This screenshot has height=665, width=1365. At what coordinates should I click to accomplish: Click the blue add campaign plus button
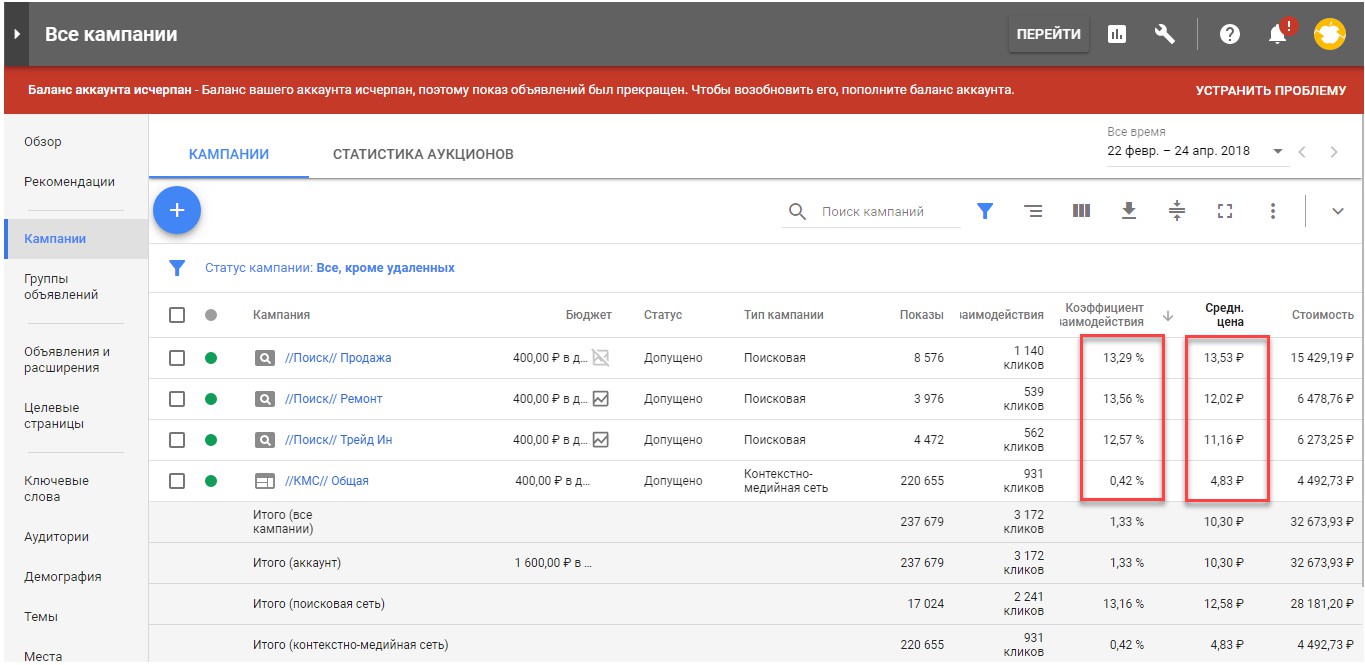177,210
